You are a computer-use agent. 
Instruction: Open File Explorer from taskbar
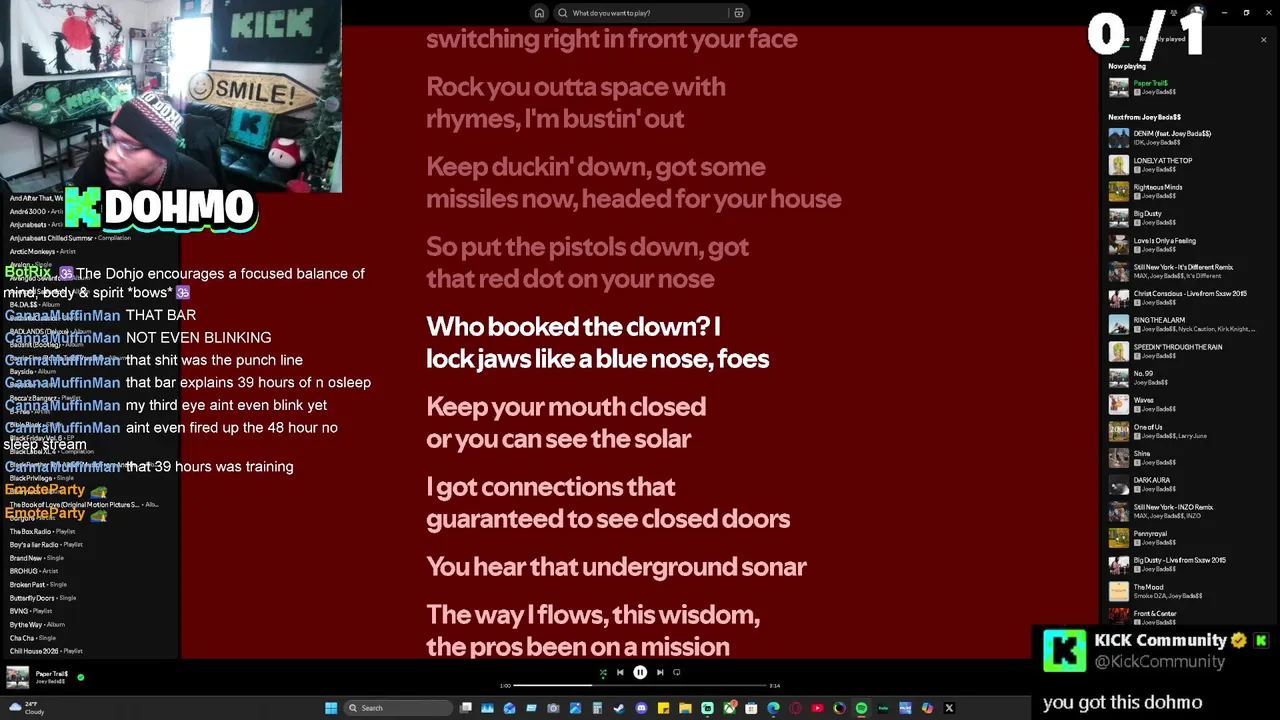click(x=685, y=708)
